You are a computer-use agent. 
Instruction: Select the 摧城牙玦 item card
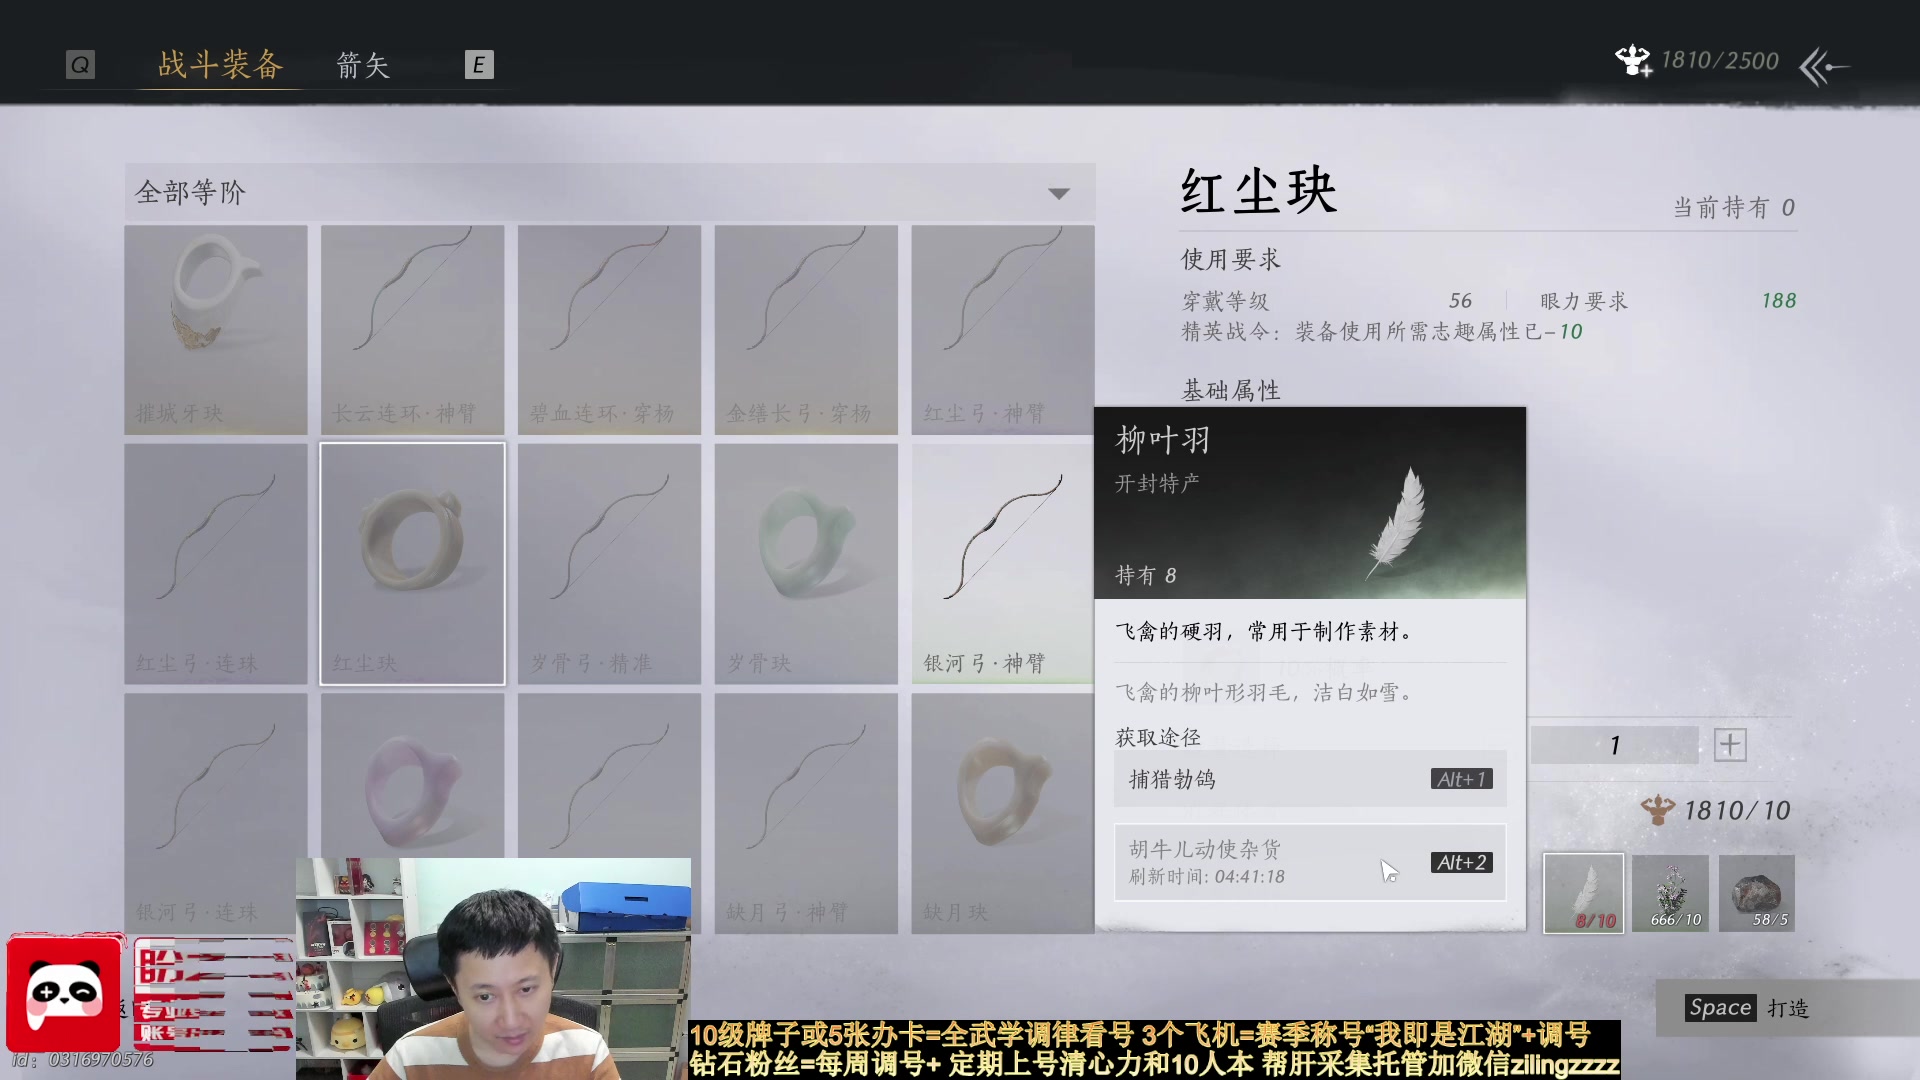point(216,330)
